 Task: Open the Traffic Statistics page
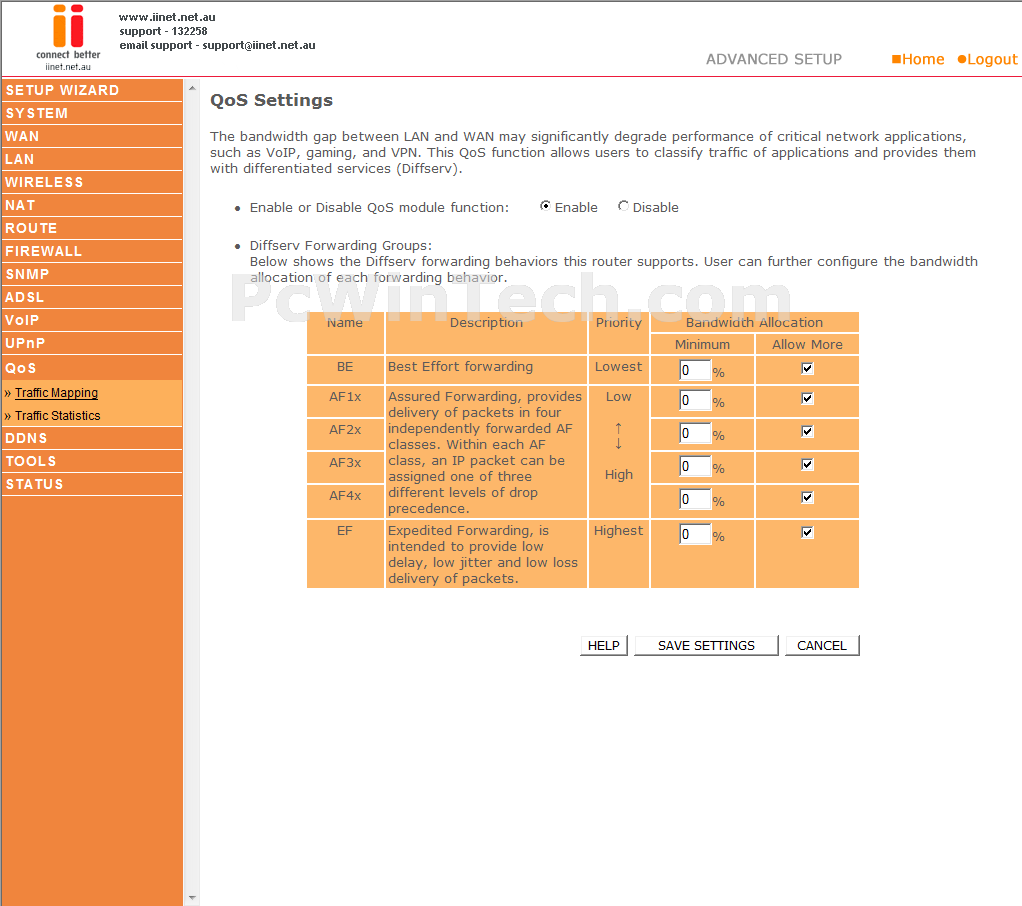point(57,416)
